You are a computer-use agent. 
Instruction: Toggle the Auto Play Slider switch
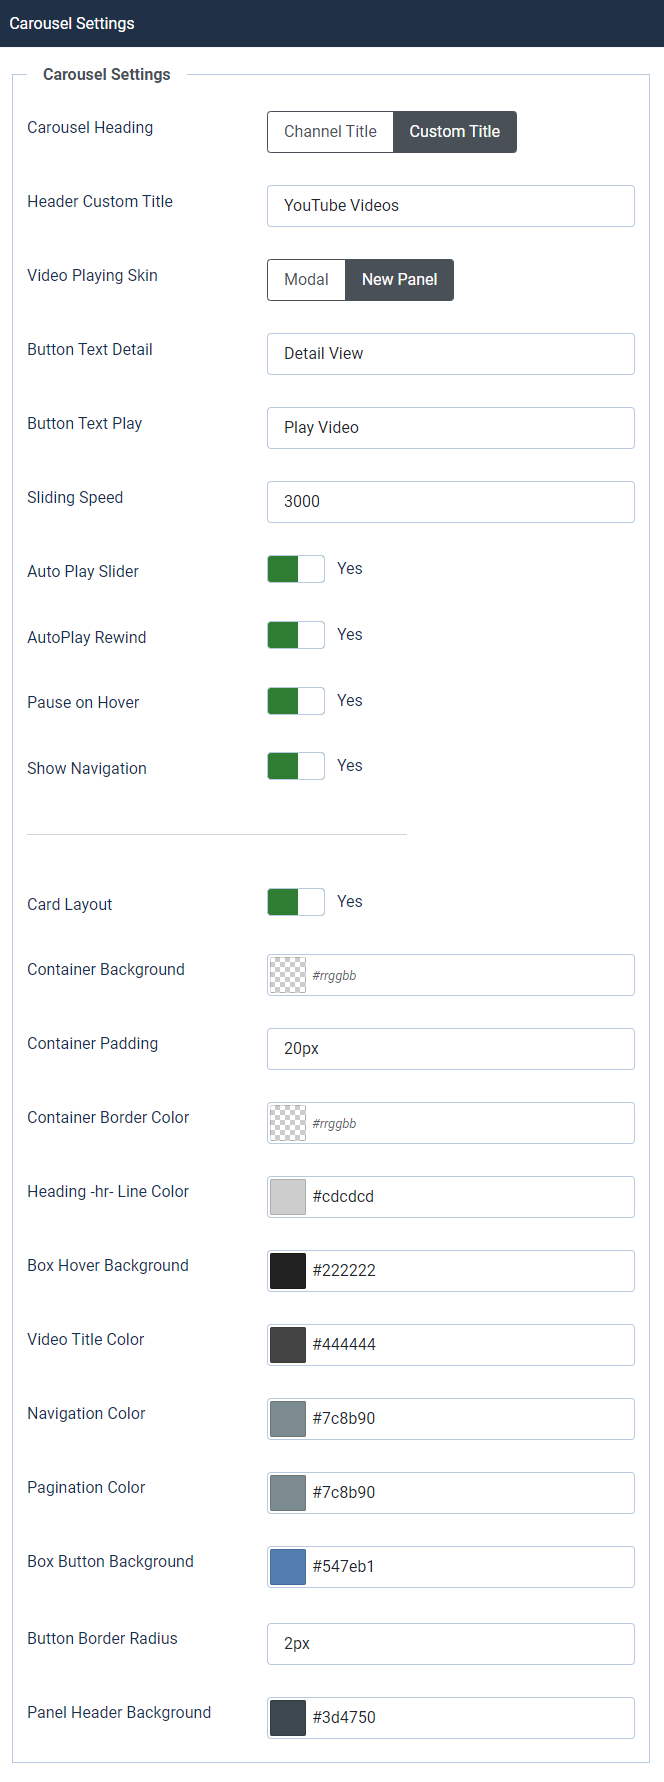[296, 569]
